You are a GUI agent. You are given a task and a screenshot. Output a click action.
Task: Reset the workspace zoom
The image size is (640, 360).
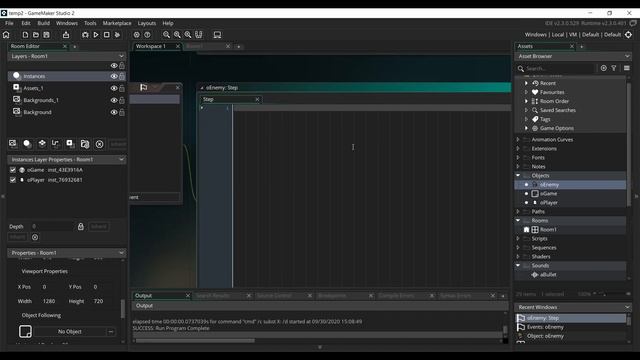pos(188,35)
